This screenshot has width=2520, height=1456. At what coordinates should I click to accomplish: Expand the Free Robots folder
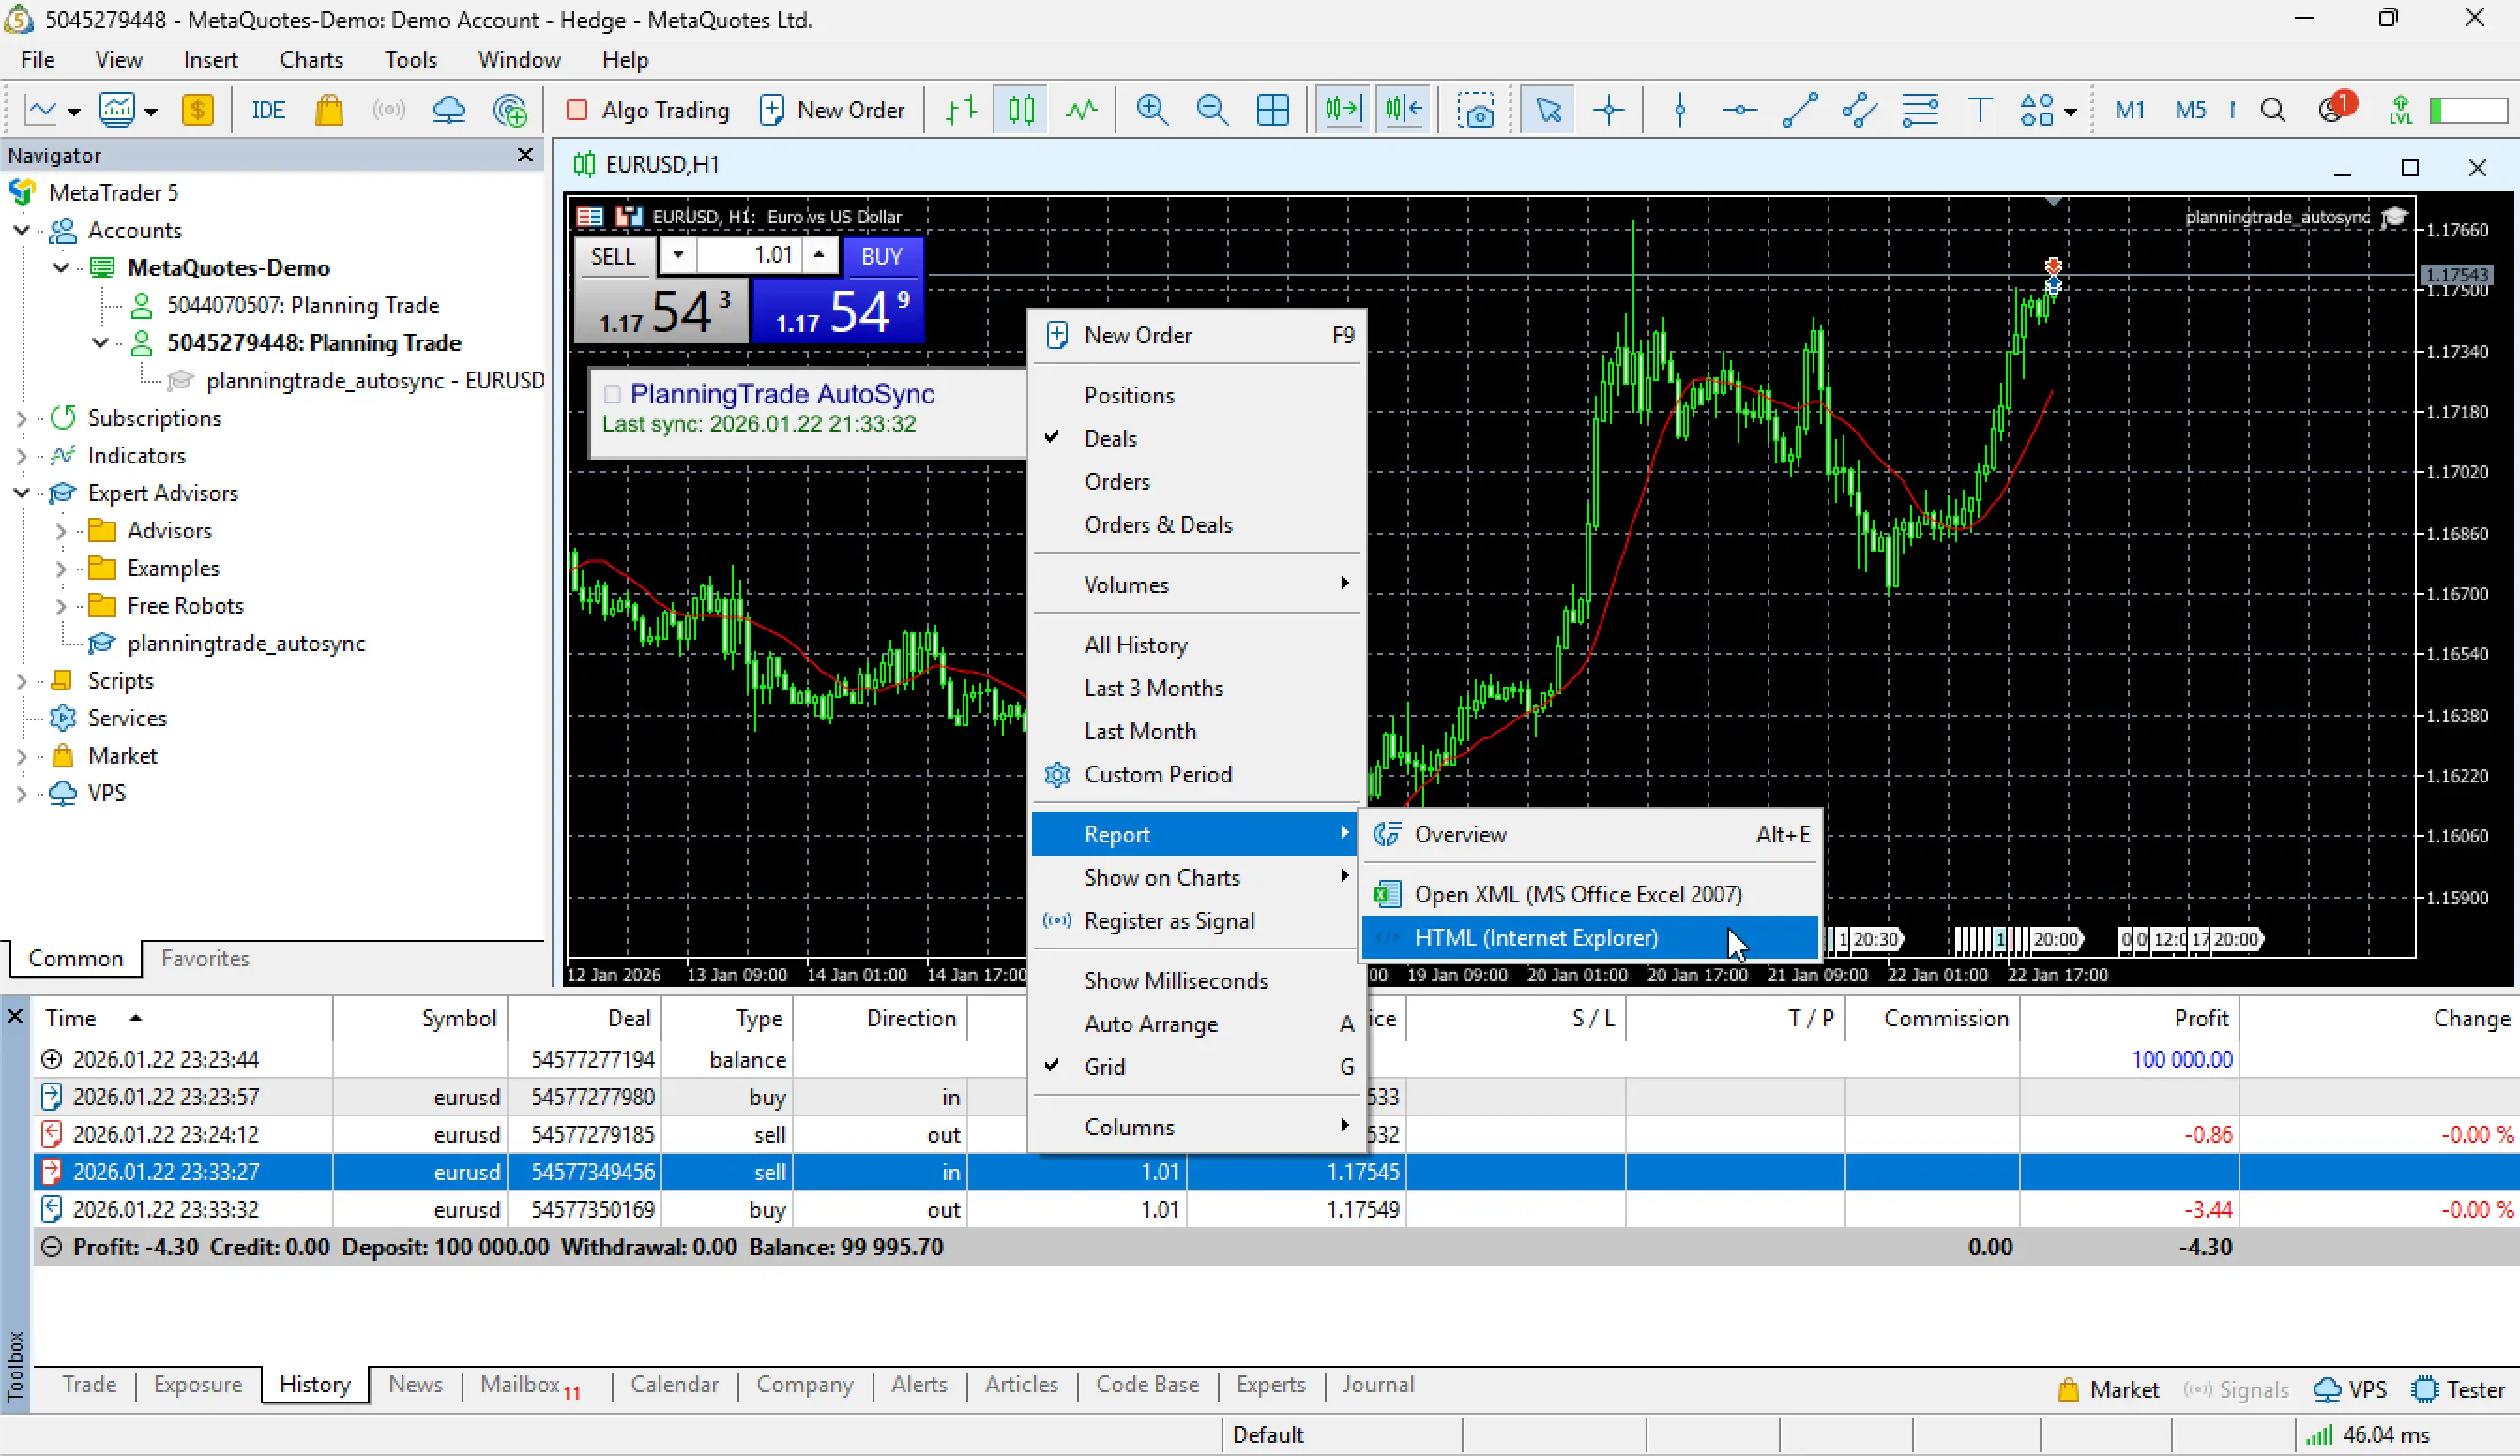tap(61, 606)
